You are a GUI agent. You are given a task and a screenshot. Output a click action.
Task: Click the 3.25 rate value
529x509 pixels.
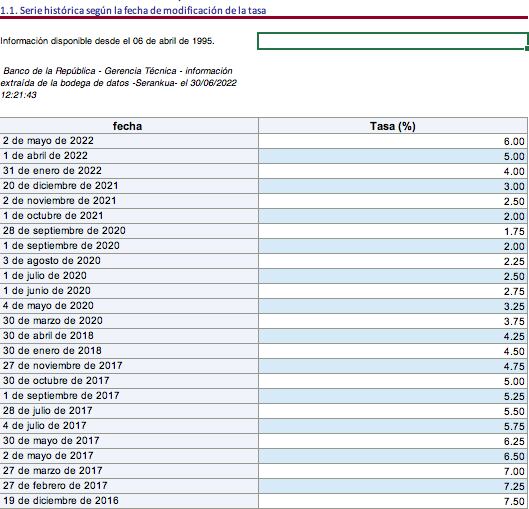pos(514,307)
